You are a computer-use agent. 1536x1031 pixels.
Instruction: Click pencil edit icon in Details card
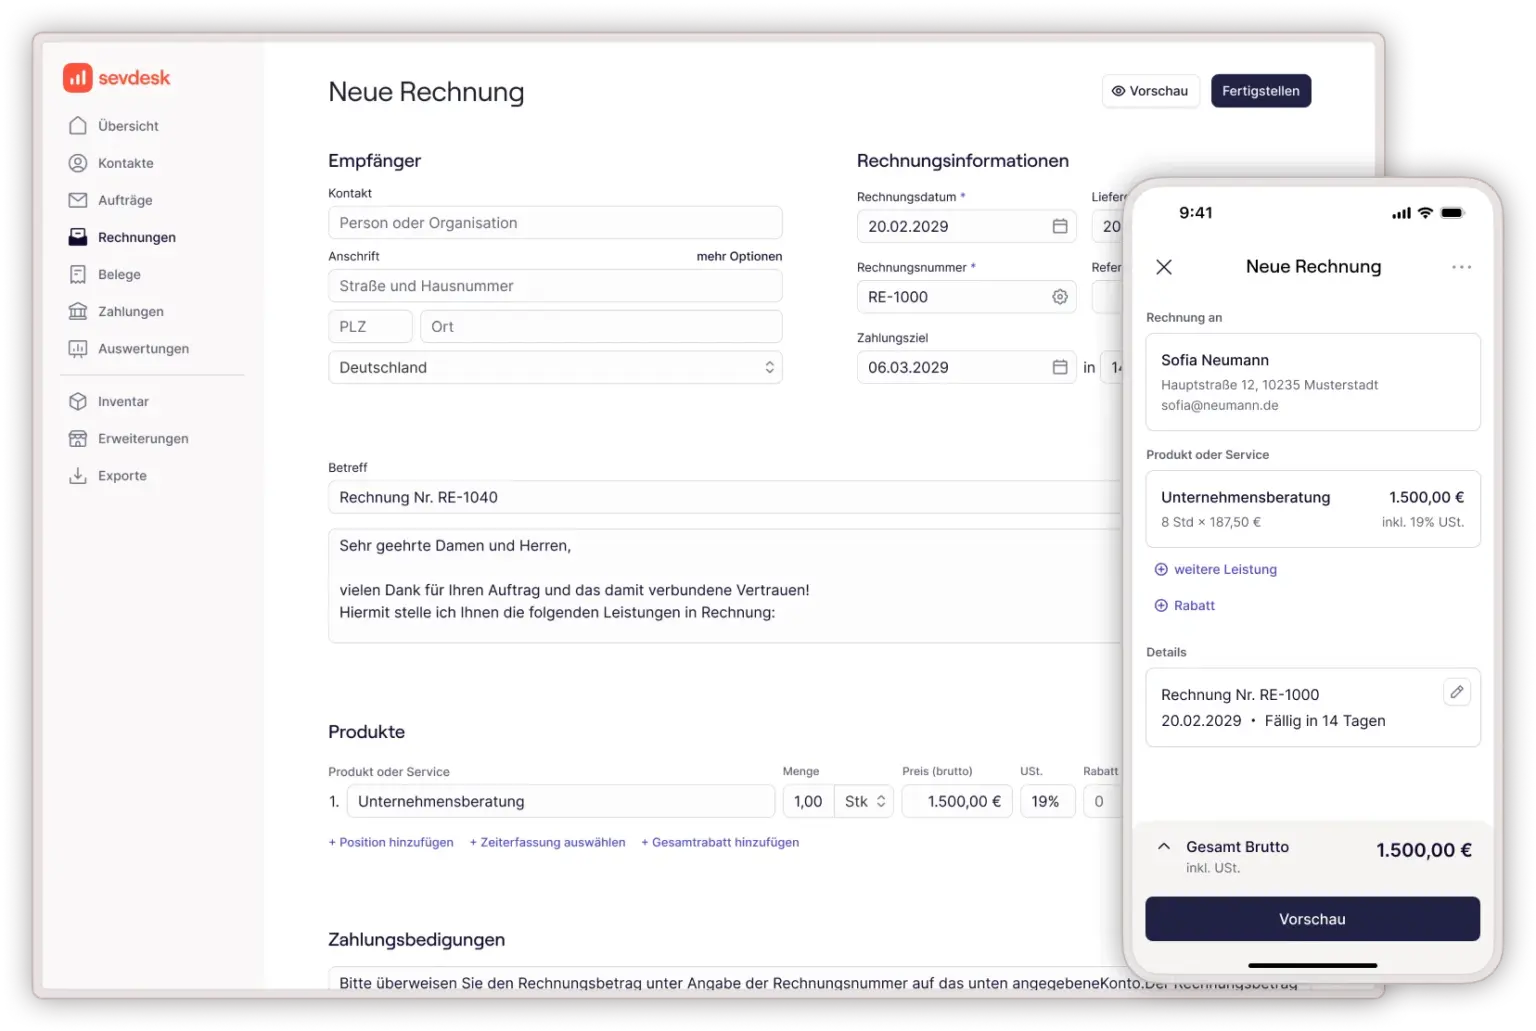pyautogui.click(x=1456, y=692)
